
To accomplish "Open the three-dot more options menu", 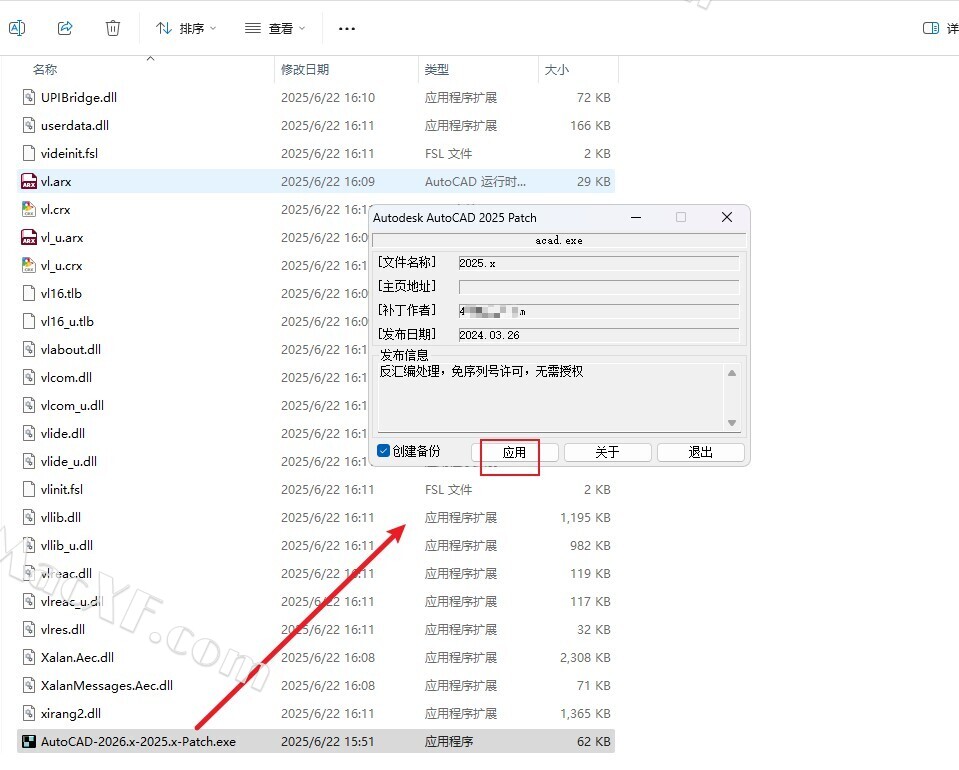I will point(347,28).
